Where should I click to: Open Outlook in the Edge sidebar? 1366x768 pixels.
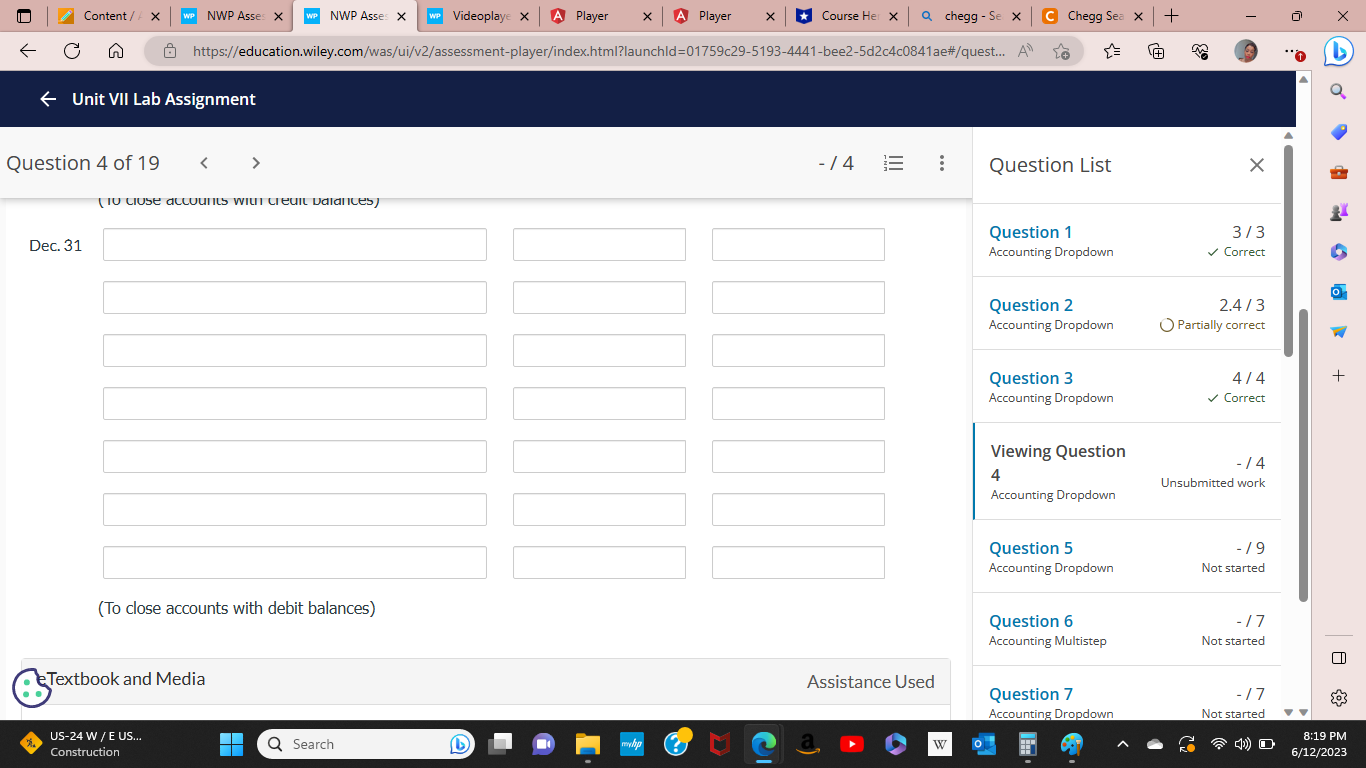pos(1339,292)
